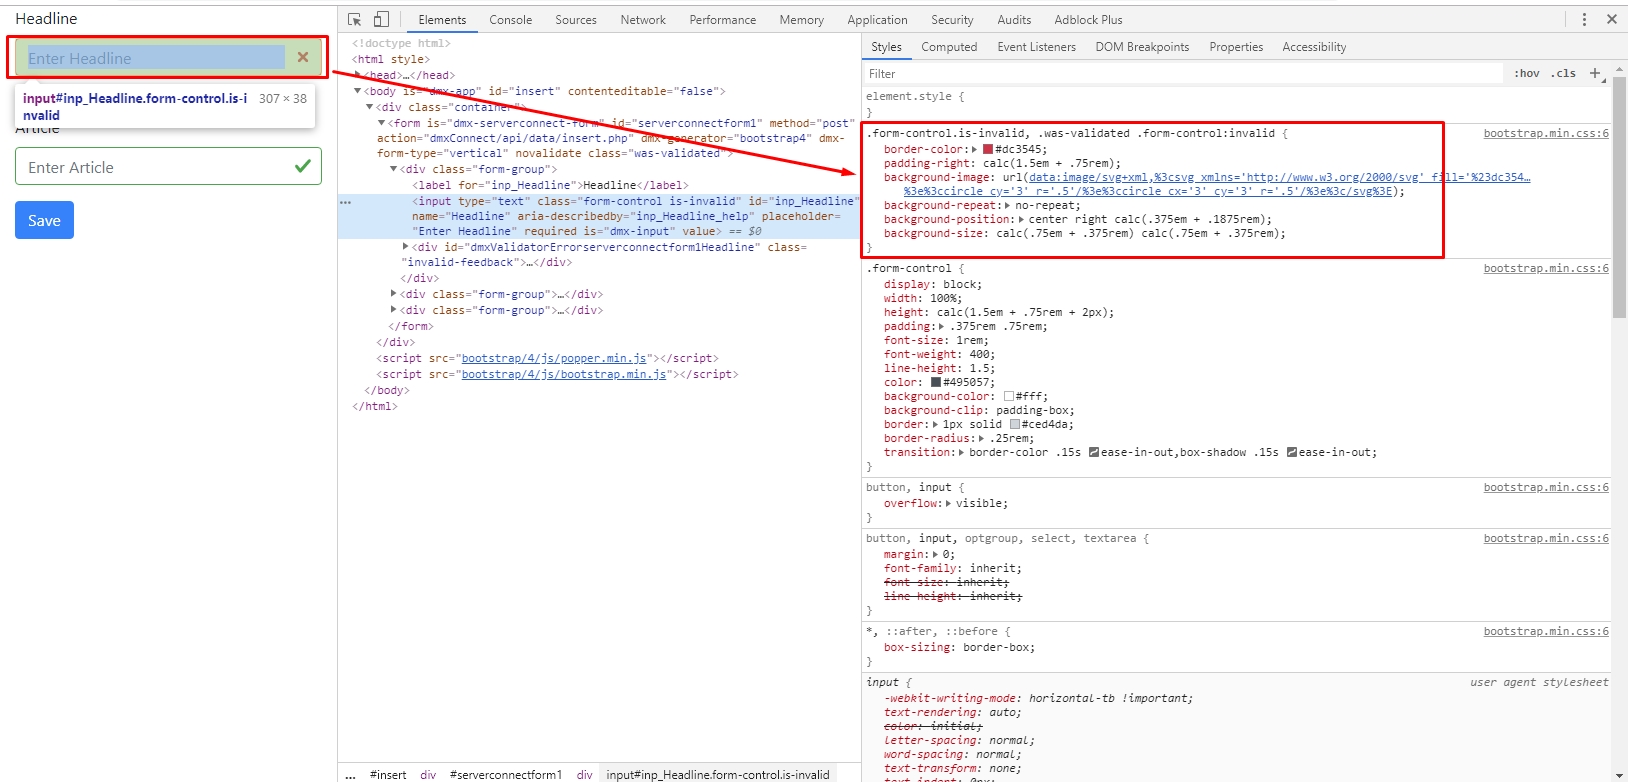The height and width of the screenshot is (782, 1628).
Task: Expand the head element node
Action: pos(357,75)
